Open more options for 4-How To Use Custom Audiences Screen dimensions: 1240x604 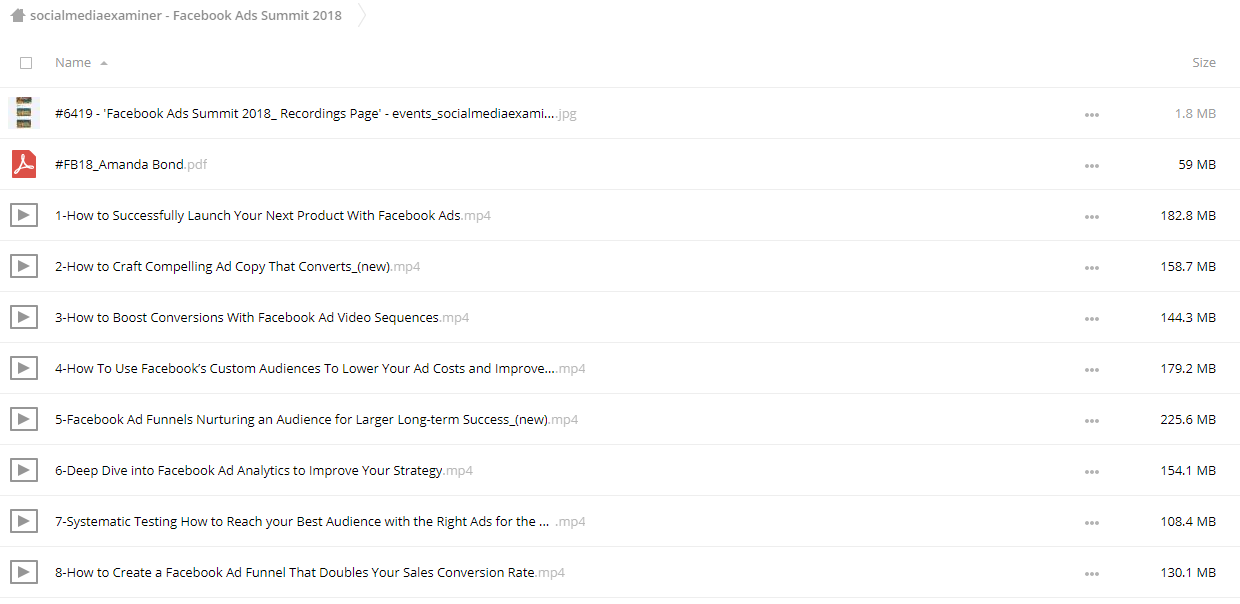(1092, 370)
